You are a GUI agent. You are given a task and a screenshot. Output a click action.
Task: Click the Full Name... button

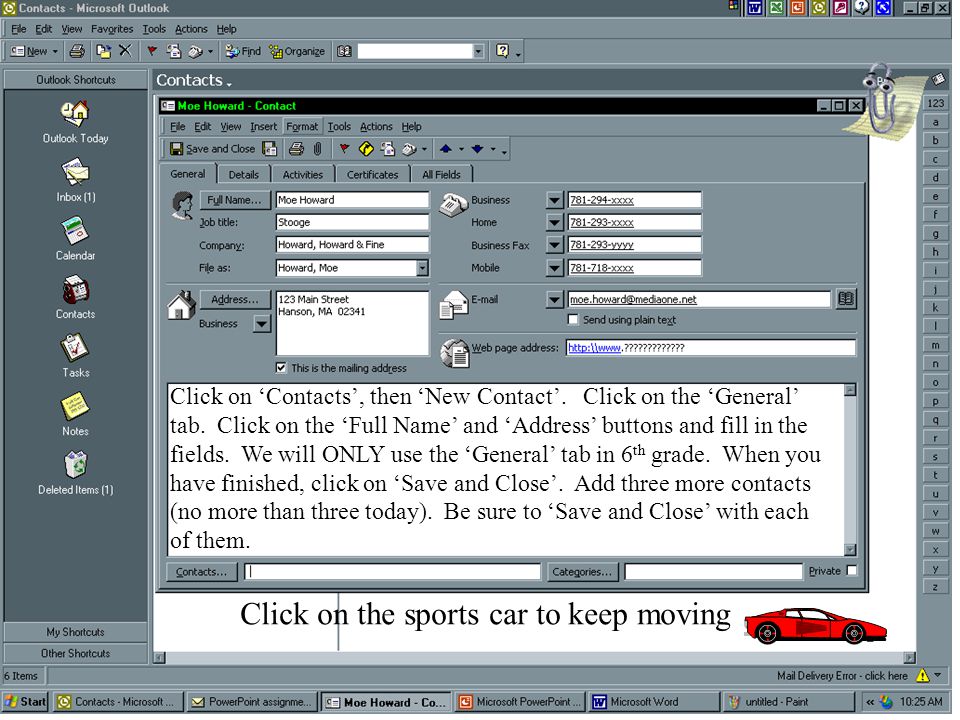point(236,201)
